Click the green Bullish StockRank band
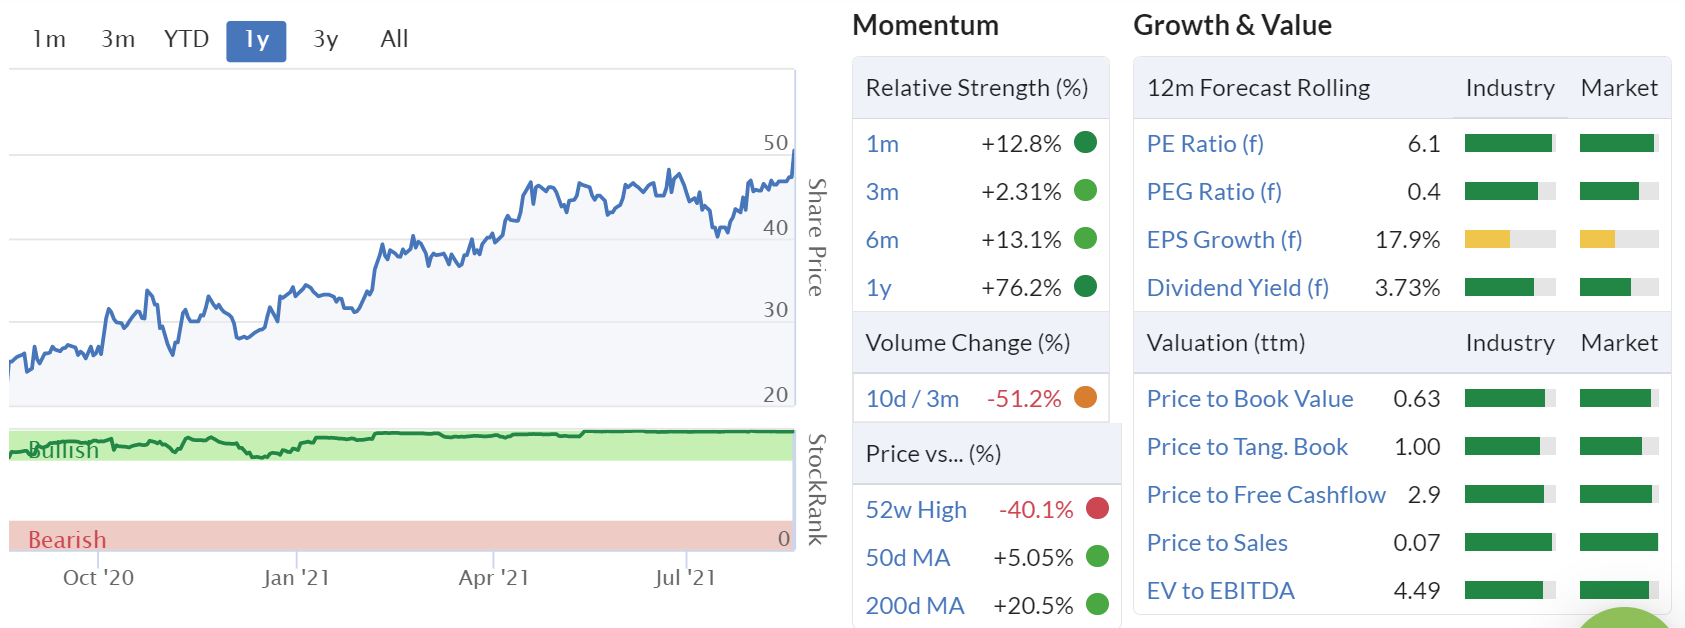Screen dimensions: 1685x628 click(400, 447)
